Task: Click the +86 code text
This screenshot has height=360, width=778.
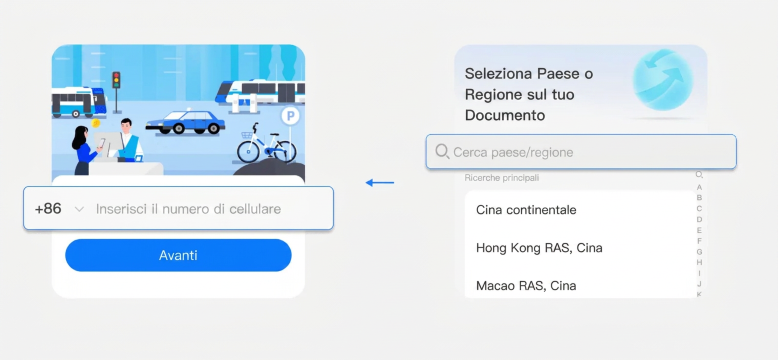Action: [48, 209]
